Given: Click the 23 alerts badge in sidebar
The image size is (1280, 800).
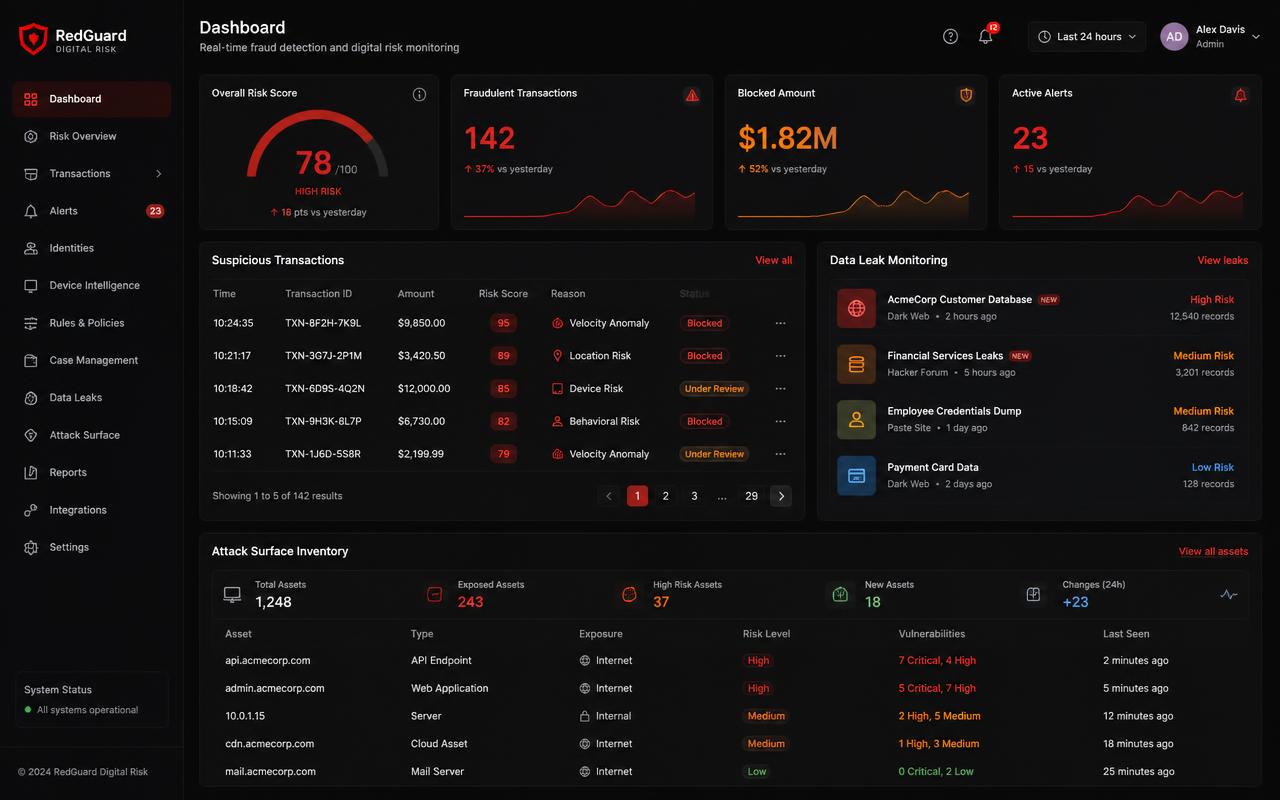Looking at the screenshot, I should pos(155,211).
